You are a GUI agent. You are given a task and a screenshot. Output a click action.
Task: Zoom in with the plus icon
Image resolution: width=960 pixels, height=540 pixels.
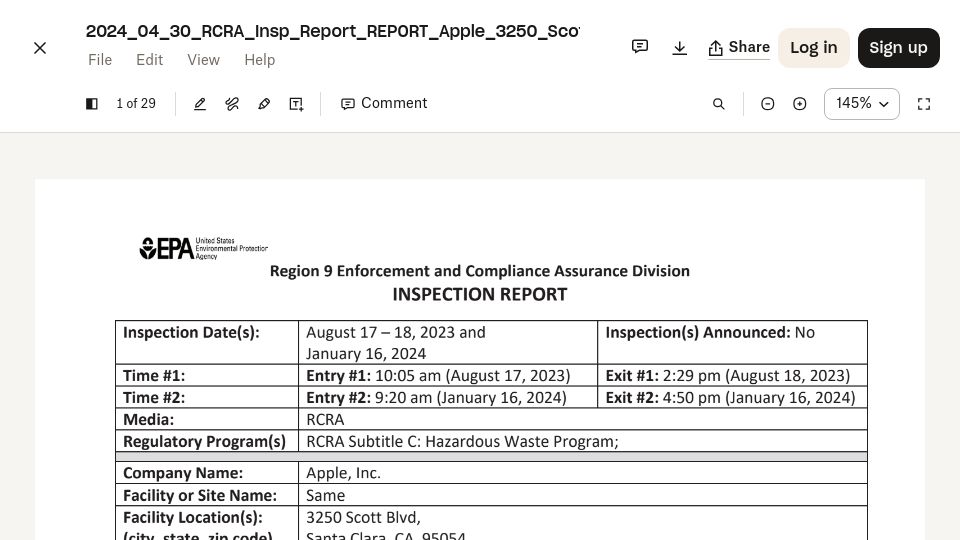pyautogui.click(x=800, y=104)
